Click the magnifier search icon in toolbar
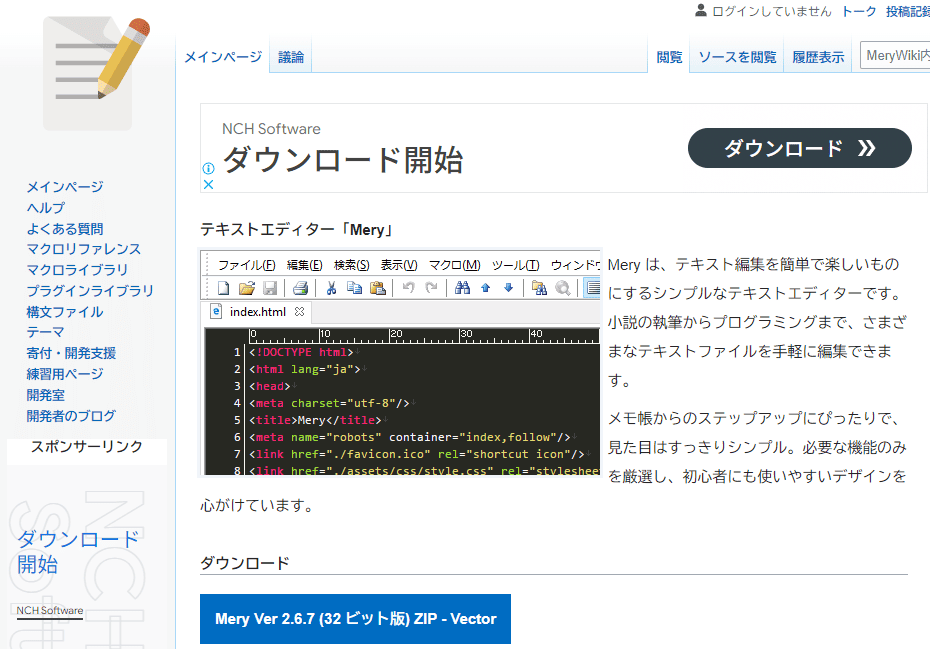 (x=562, y=288)
